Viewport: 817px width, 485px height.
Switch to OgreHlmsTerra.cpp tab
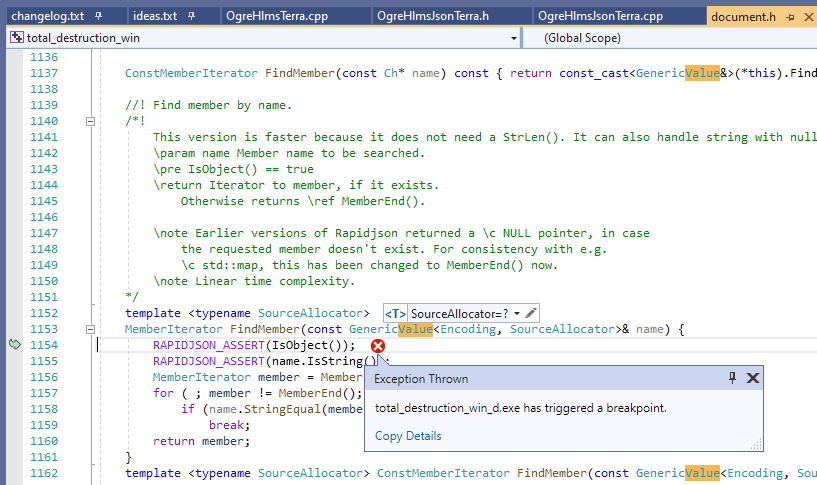pos(277,16)
